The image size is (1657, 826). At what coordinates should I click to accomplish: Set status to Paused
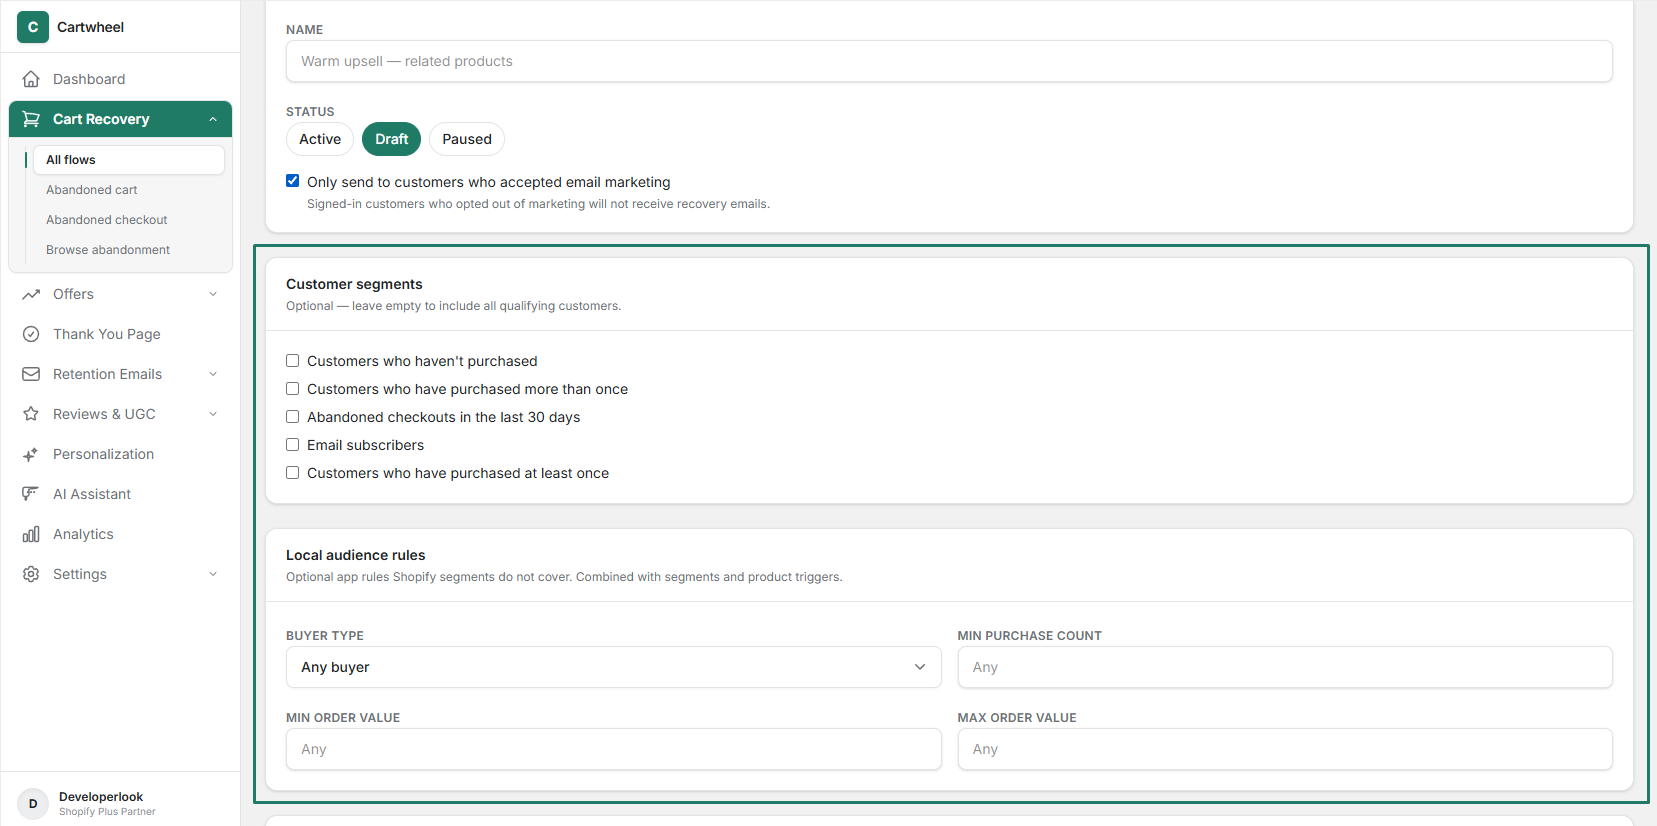[467, 139]
